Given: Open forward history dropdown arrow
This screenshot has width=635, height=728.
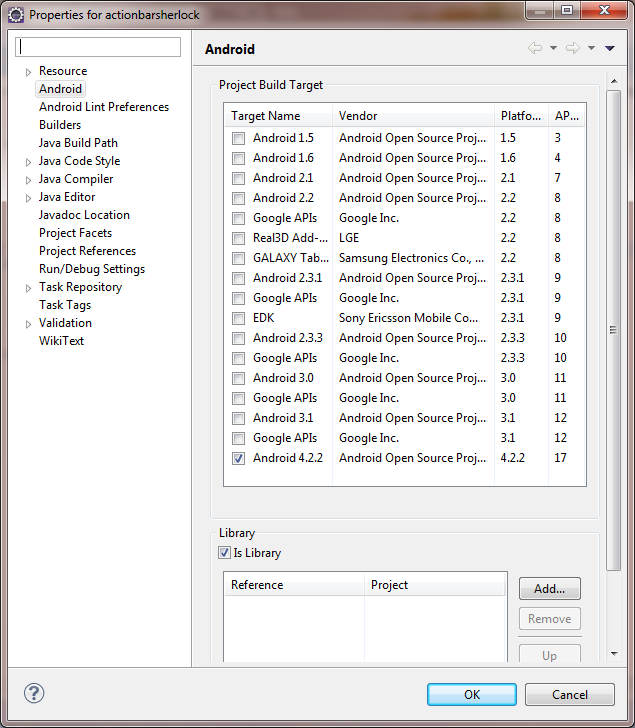Looking at the screenshot, I should coord(591,48).
